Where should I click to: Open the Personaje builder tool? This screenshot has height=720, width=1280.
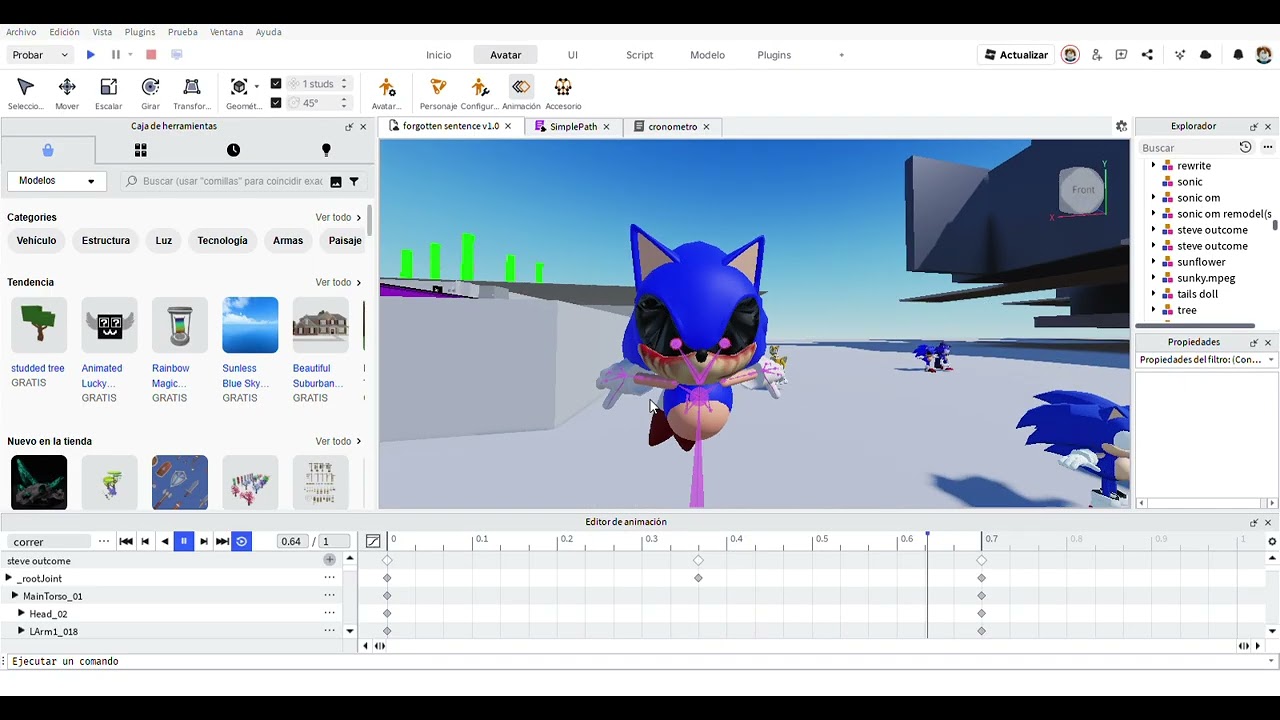438,93
